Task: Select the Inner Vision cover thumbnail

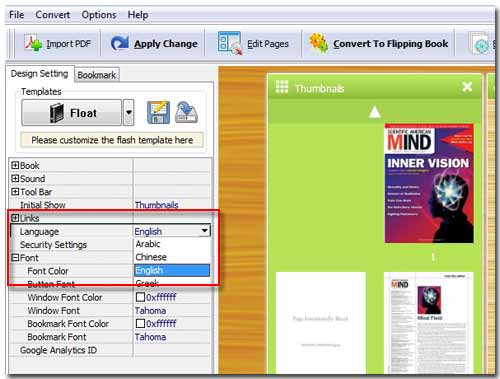Action: click(x=429, y=183)
